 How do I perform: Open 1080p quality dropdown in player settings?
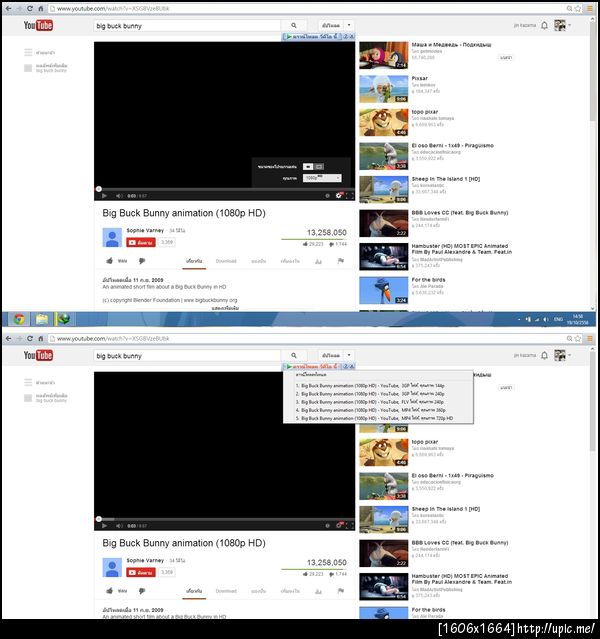[322, 178]
